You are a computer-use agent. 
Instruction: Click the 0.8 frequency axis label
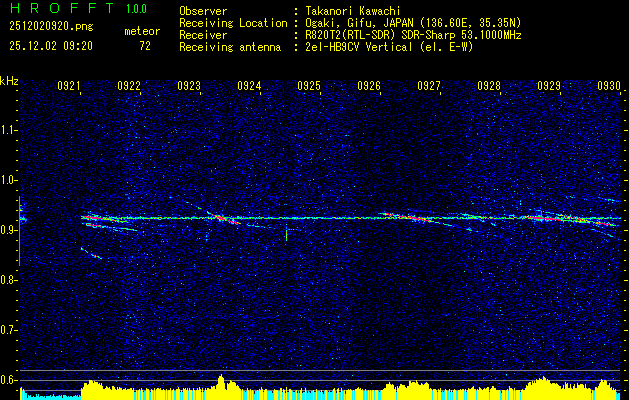click(9, 280)
